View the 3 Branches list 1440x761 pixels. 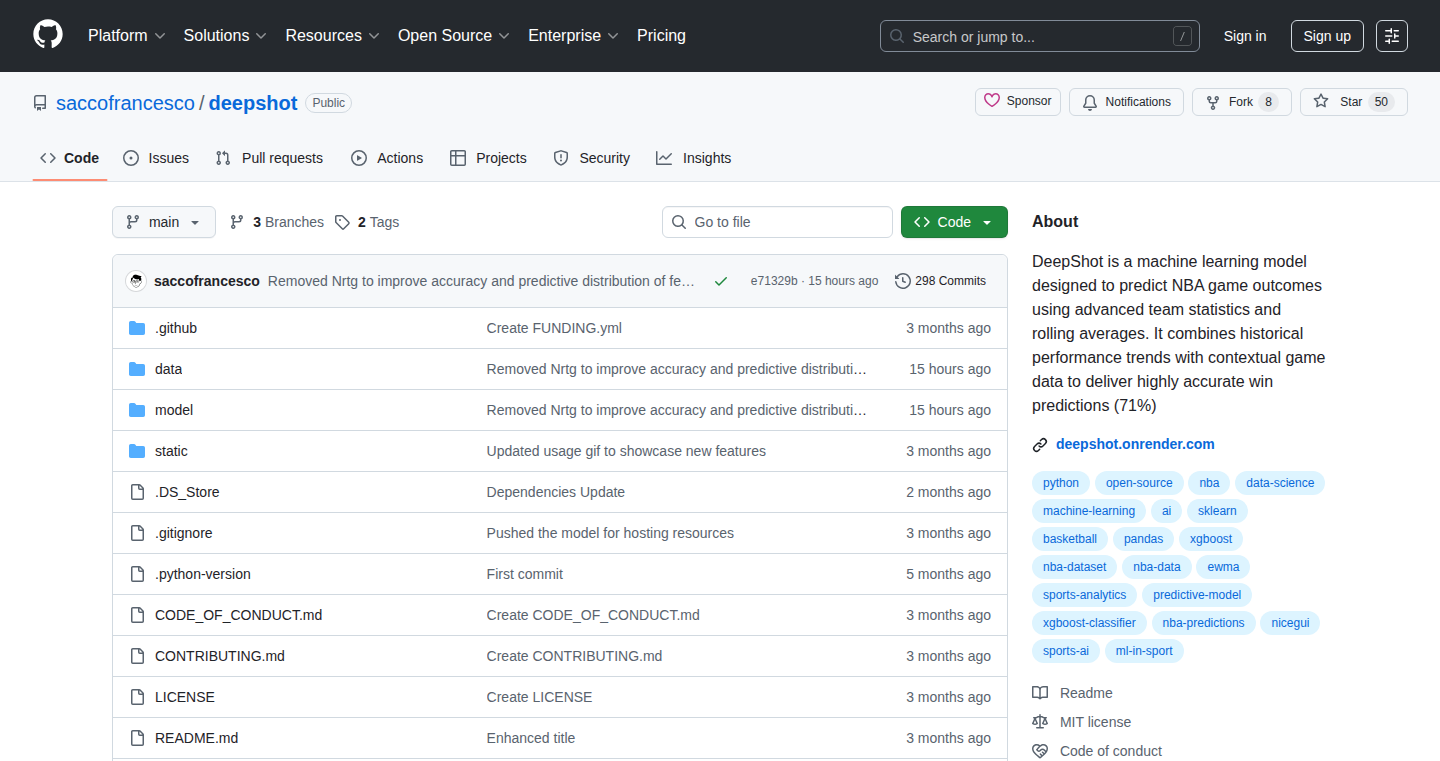tap(277, 222)
